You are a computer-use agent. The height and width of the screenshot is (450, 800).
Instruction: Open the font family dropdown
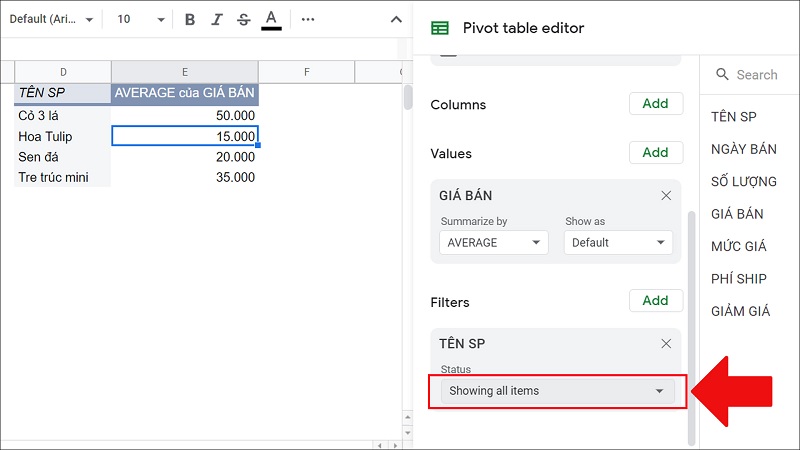coord(51,19)
